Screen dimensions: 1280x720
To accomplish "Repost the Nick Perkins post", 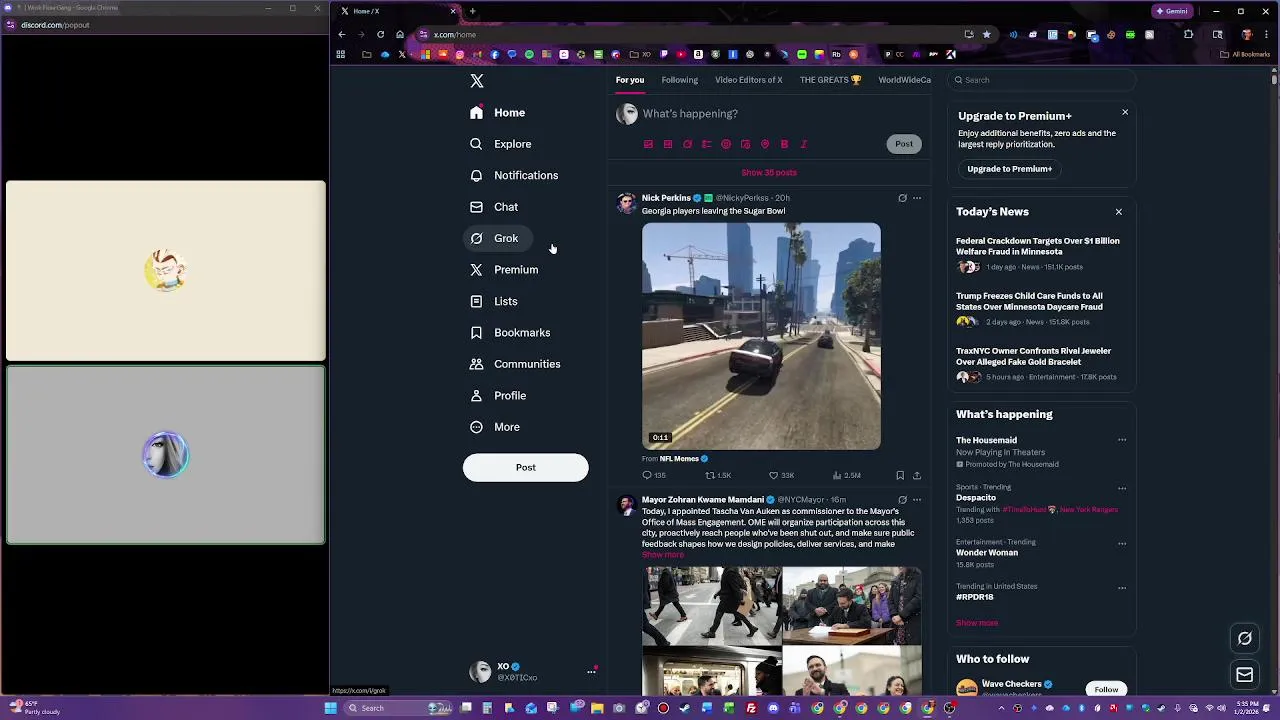I will (718, 476).
